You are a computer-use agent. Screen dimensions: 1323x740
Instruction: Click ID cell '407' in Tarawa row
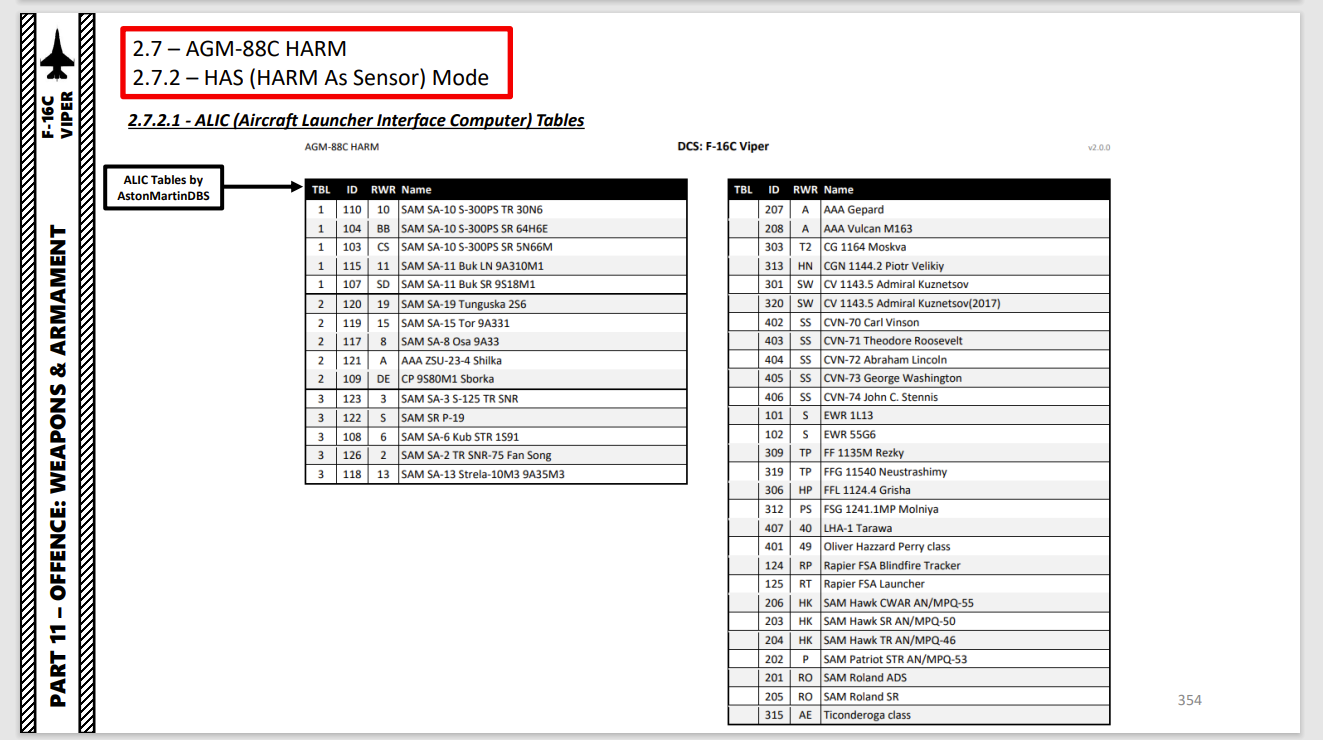(774, 528)
